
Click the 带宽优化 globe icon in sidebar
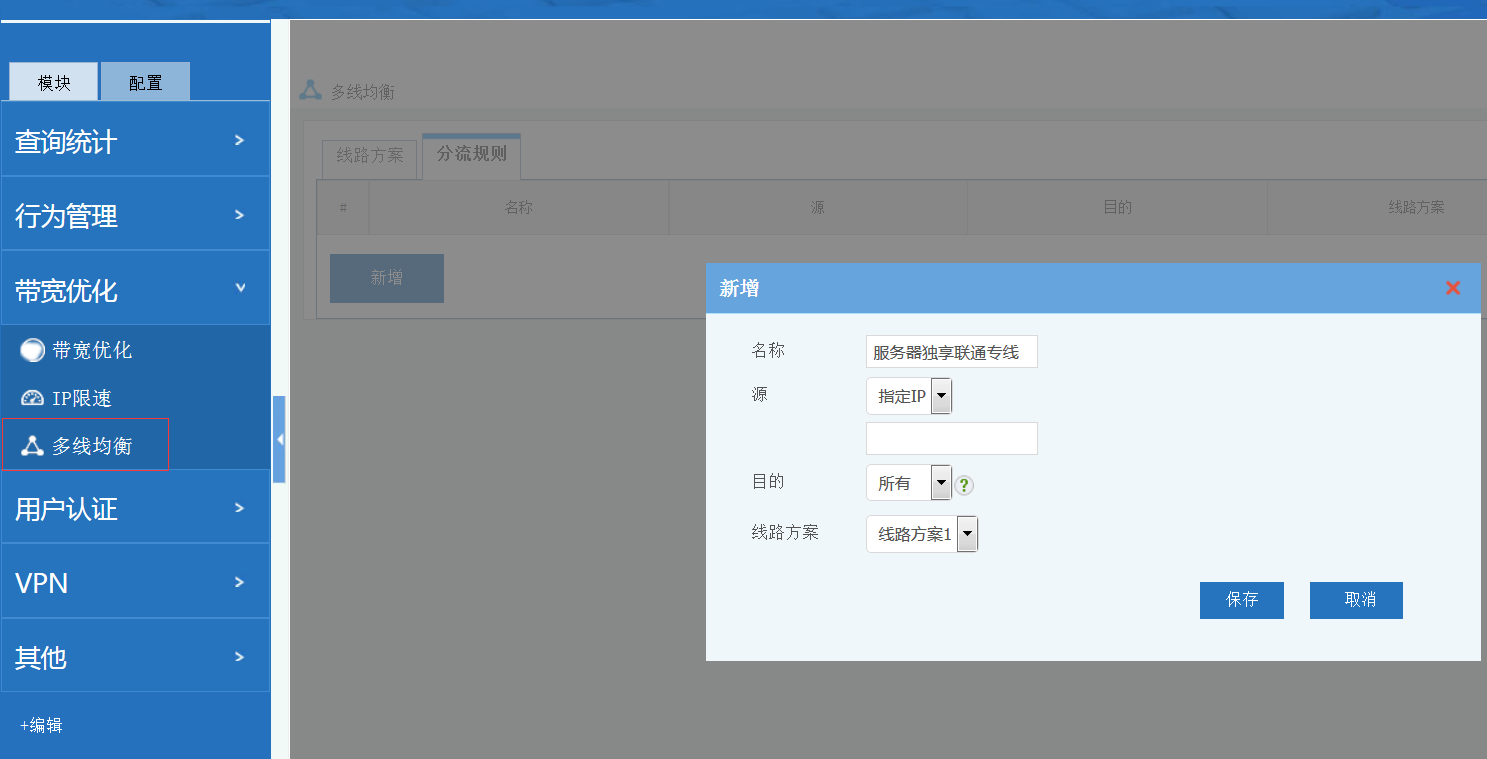[x=32, y=350]
